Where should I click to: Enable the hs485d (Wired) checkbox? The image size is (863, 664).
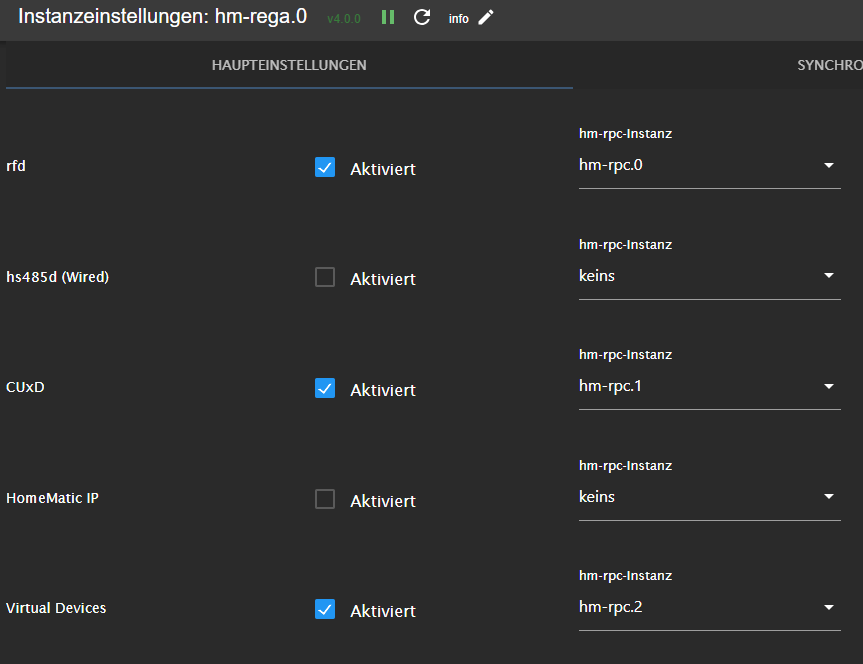click(x=325, y=277)
